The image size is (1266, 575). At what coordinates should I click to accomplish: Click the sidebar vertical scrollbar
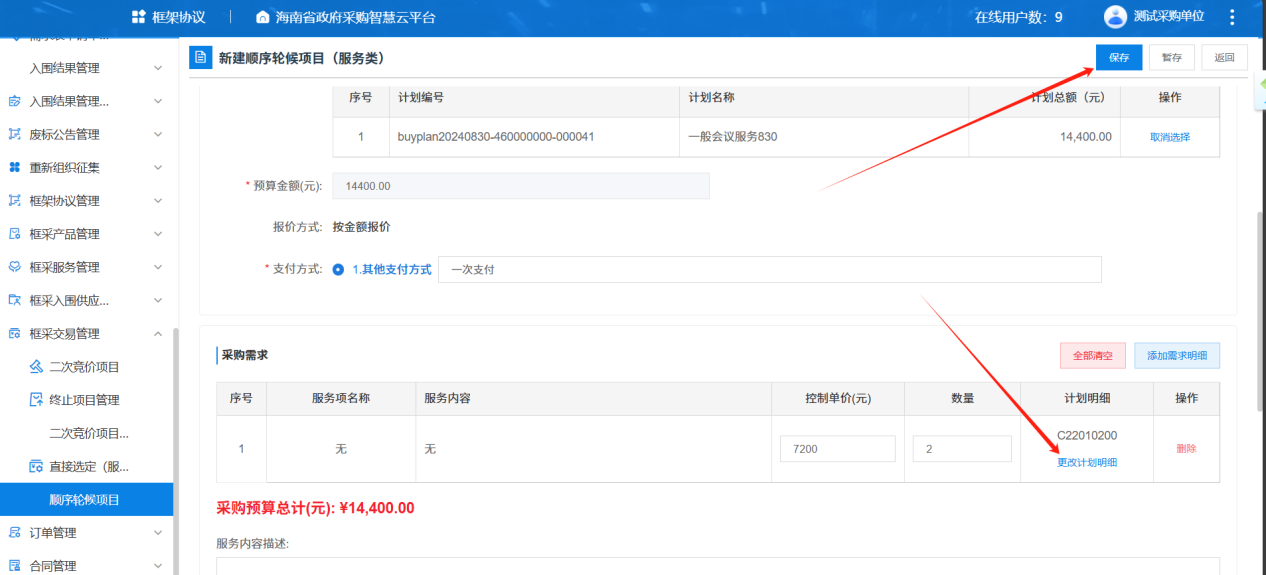tap(176, 450)
